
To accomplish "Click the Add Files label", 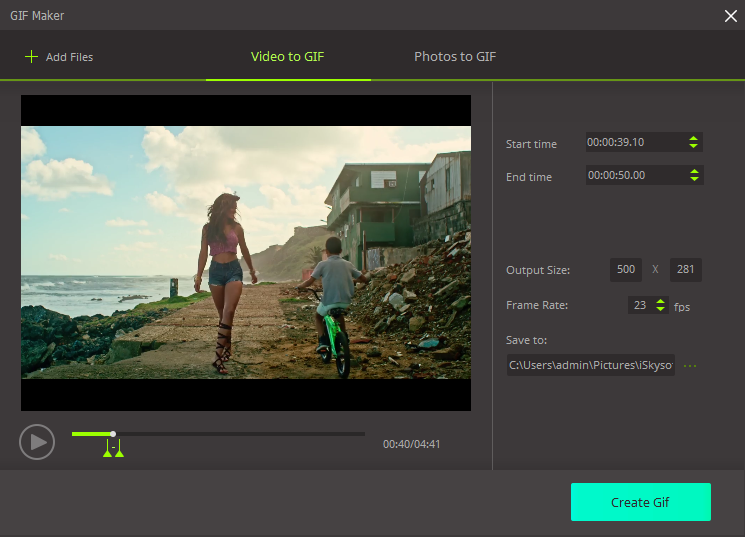I will (69, 57).
